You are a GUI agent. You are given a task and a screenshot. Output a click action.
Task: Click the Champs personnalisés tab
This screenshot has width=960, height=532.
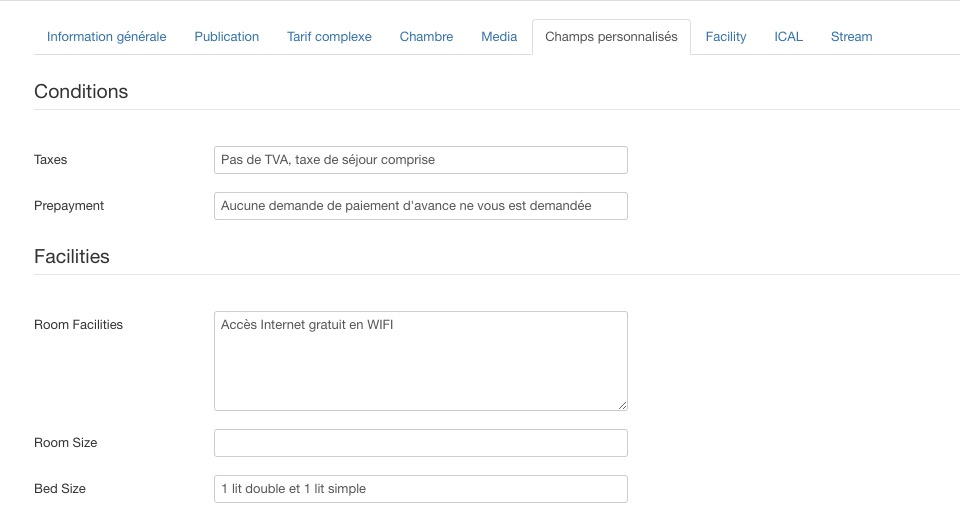click(x=611, y=37)
